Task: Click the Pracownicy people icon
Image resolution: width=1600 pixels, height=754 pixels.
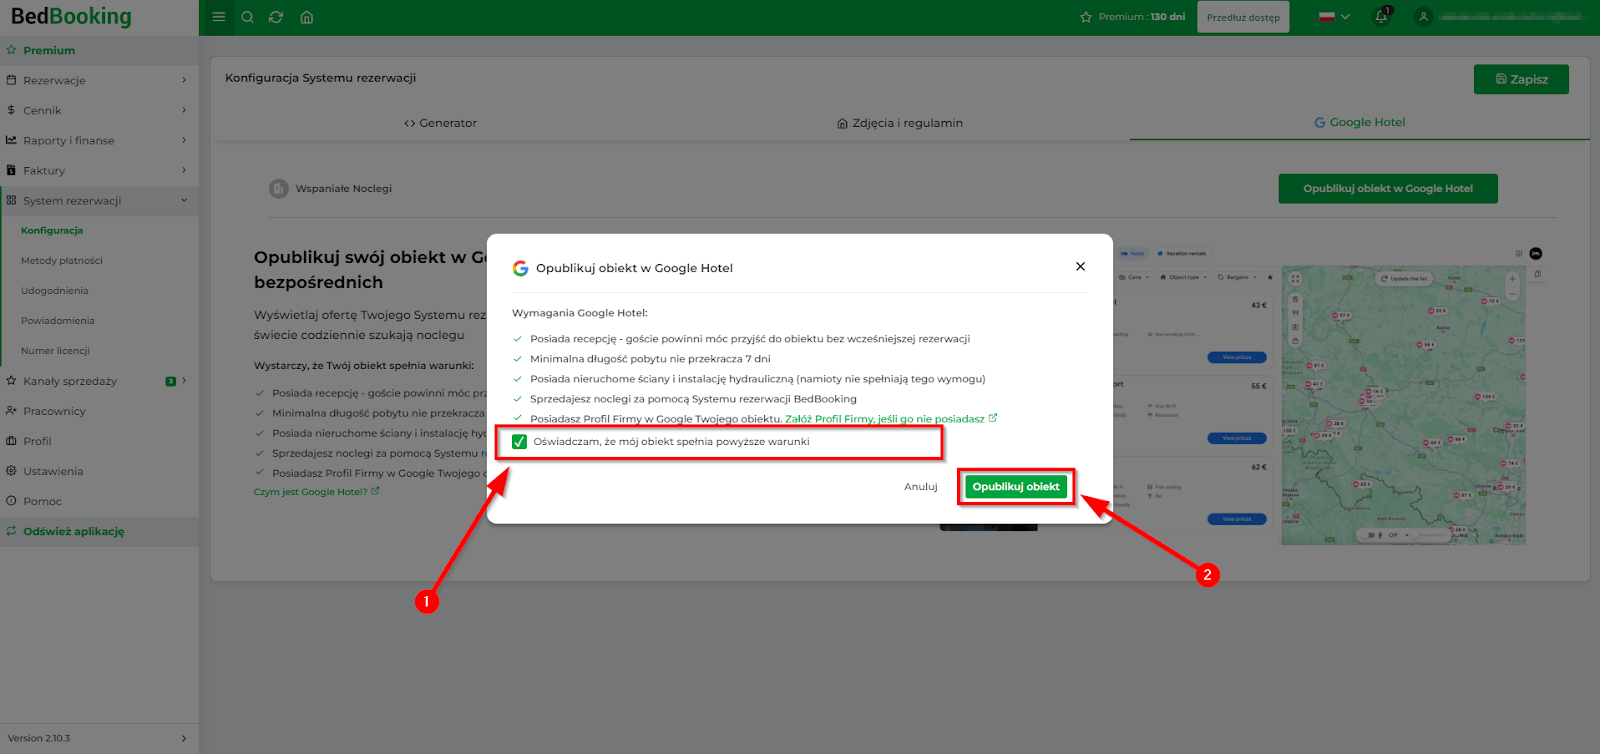Action: pyautogui.click(x=11, y=411)
